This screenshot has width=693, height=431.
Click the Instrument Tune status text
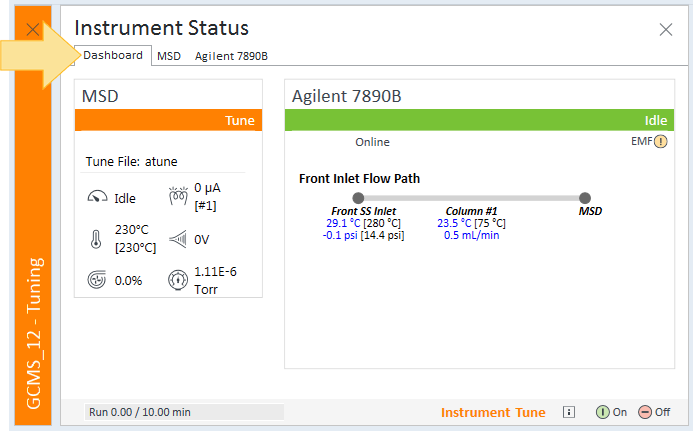[x=493, y=412]
